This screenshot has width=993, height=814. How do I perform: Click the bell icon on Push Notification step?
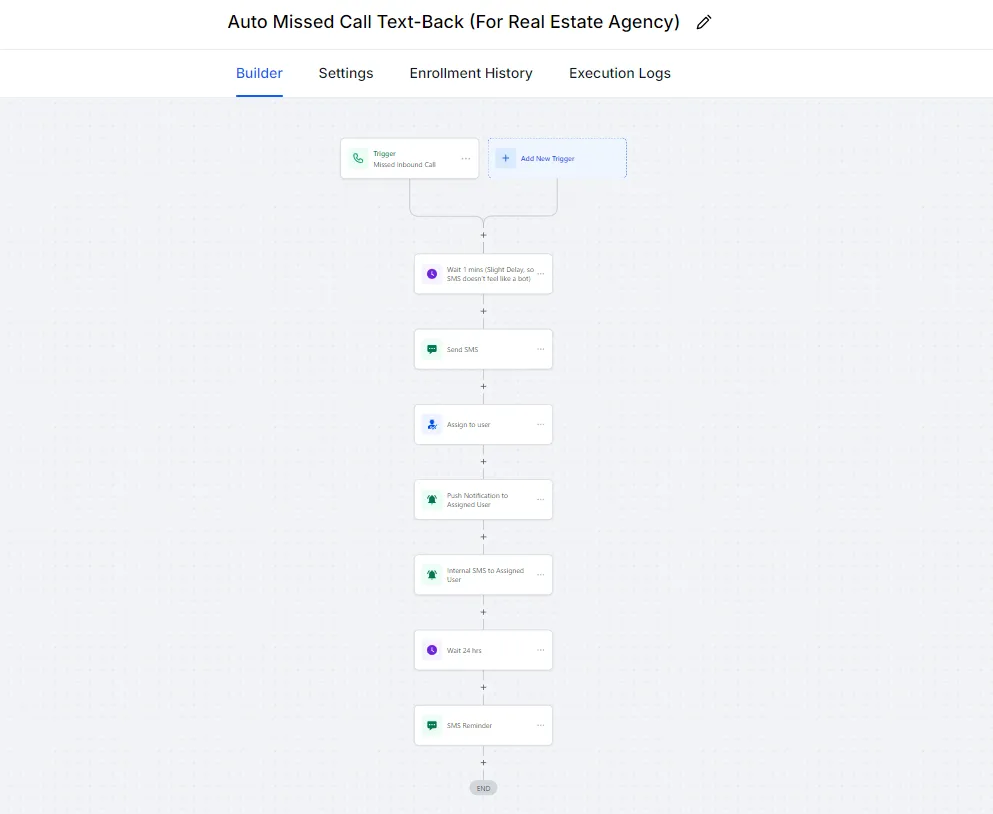tap(432, 500)
